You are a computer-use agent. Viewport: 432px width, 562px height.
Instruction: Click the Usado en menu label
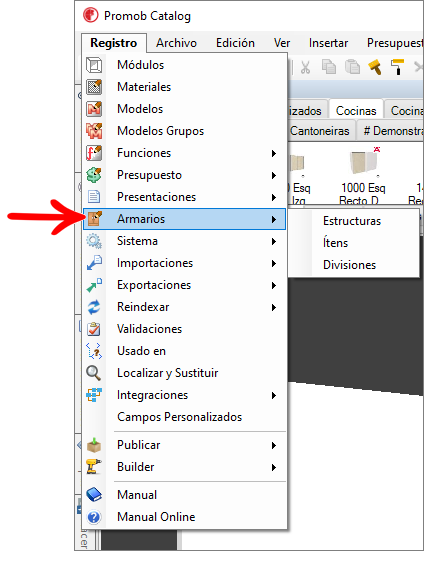(142, 351)
